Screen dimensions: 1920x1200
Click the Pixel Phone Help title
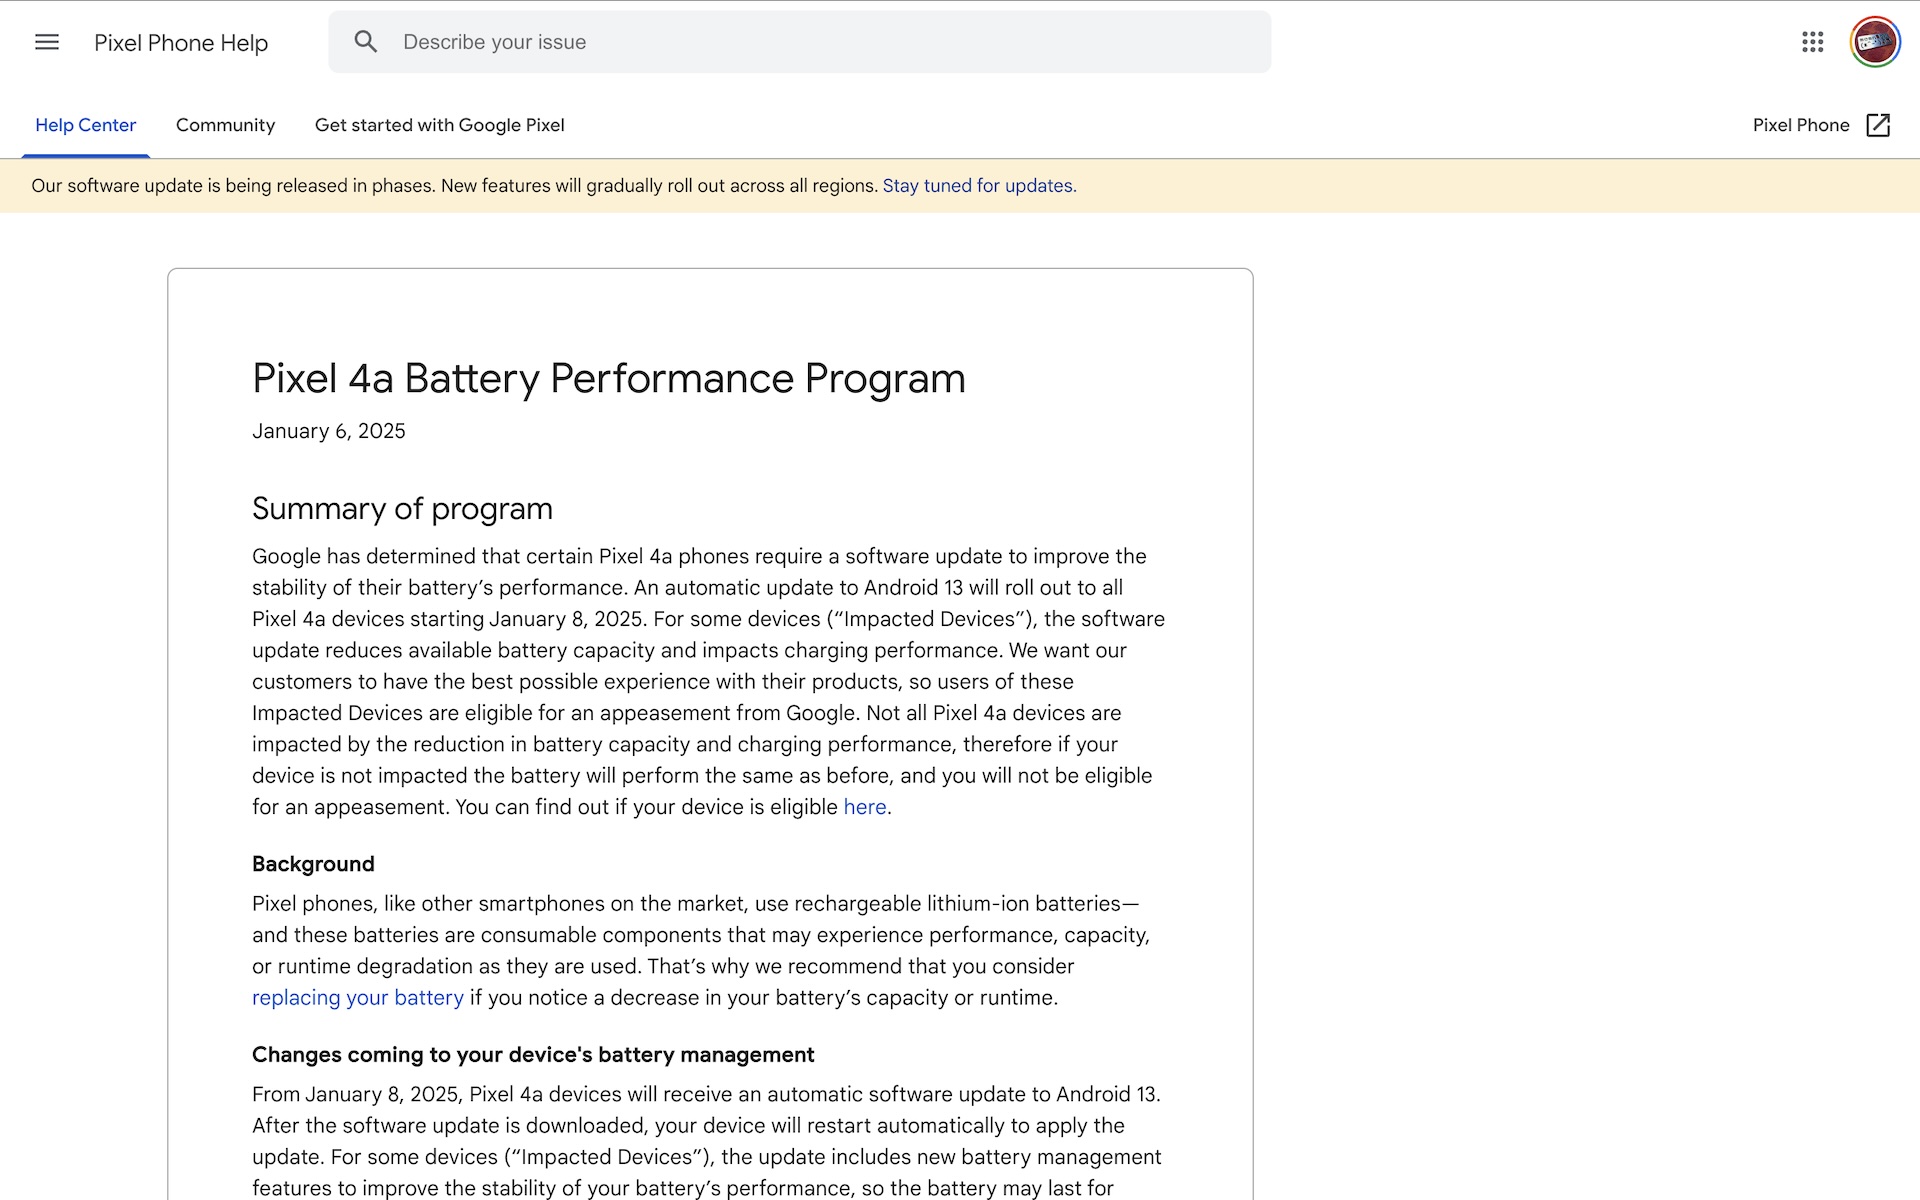click(181, 43)
